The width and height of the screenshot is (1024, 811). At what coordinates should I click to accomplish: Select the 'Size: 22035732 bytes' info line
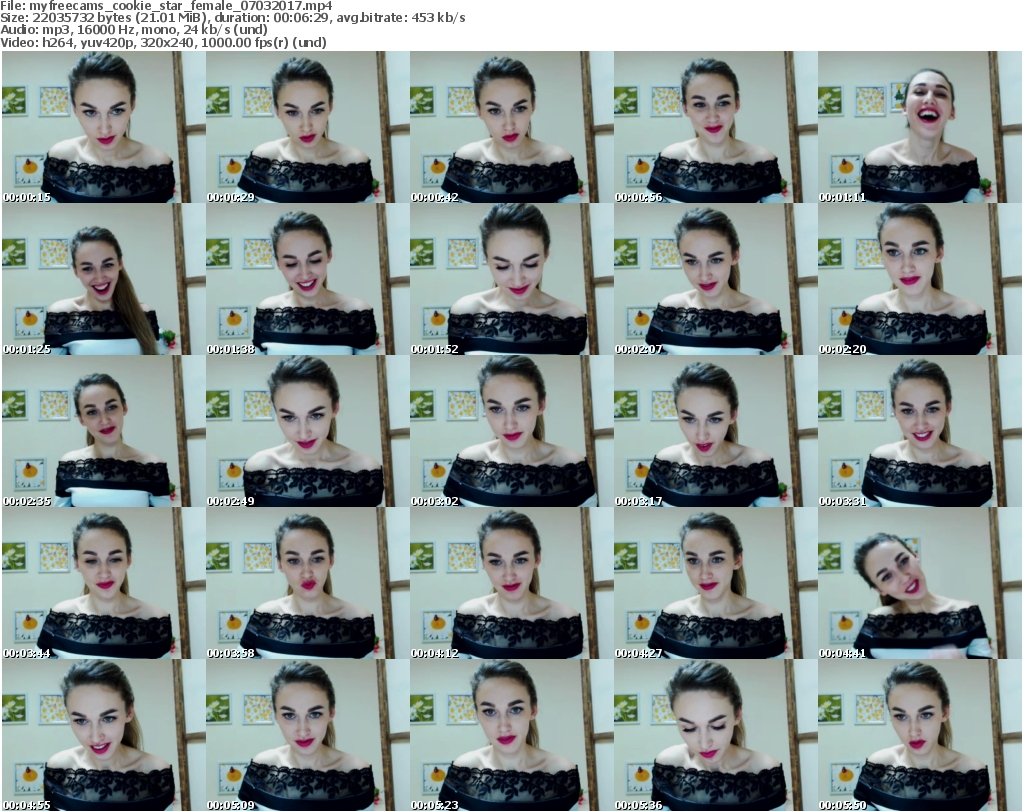coord(232,18)
